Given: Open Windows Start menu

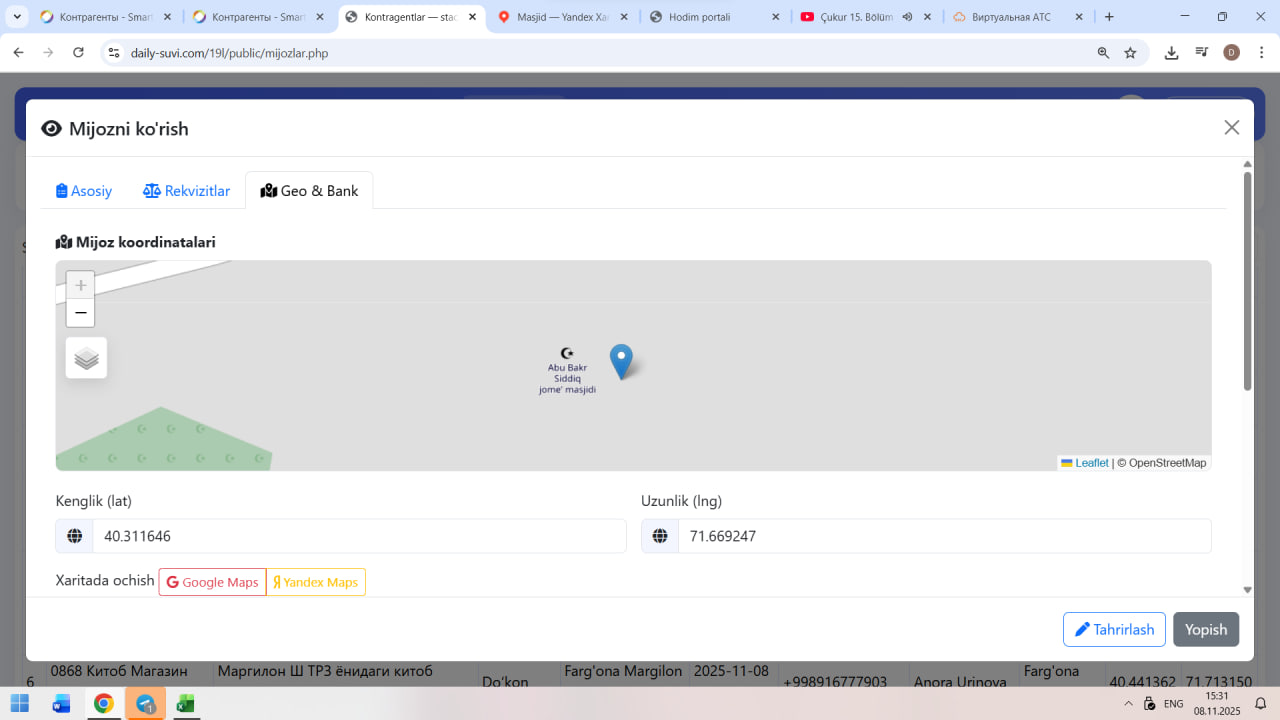Looking at the screenshot, I should [x=19, y=704].
